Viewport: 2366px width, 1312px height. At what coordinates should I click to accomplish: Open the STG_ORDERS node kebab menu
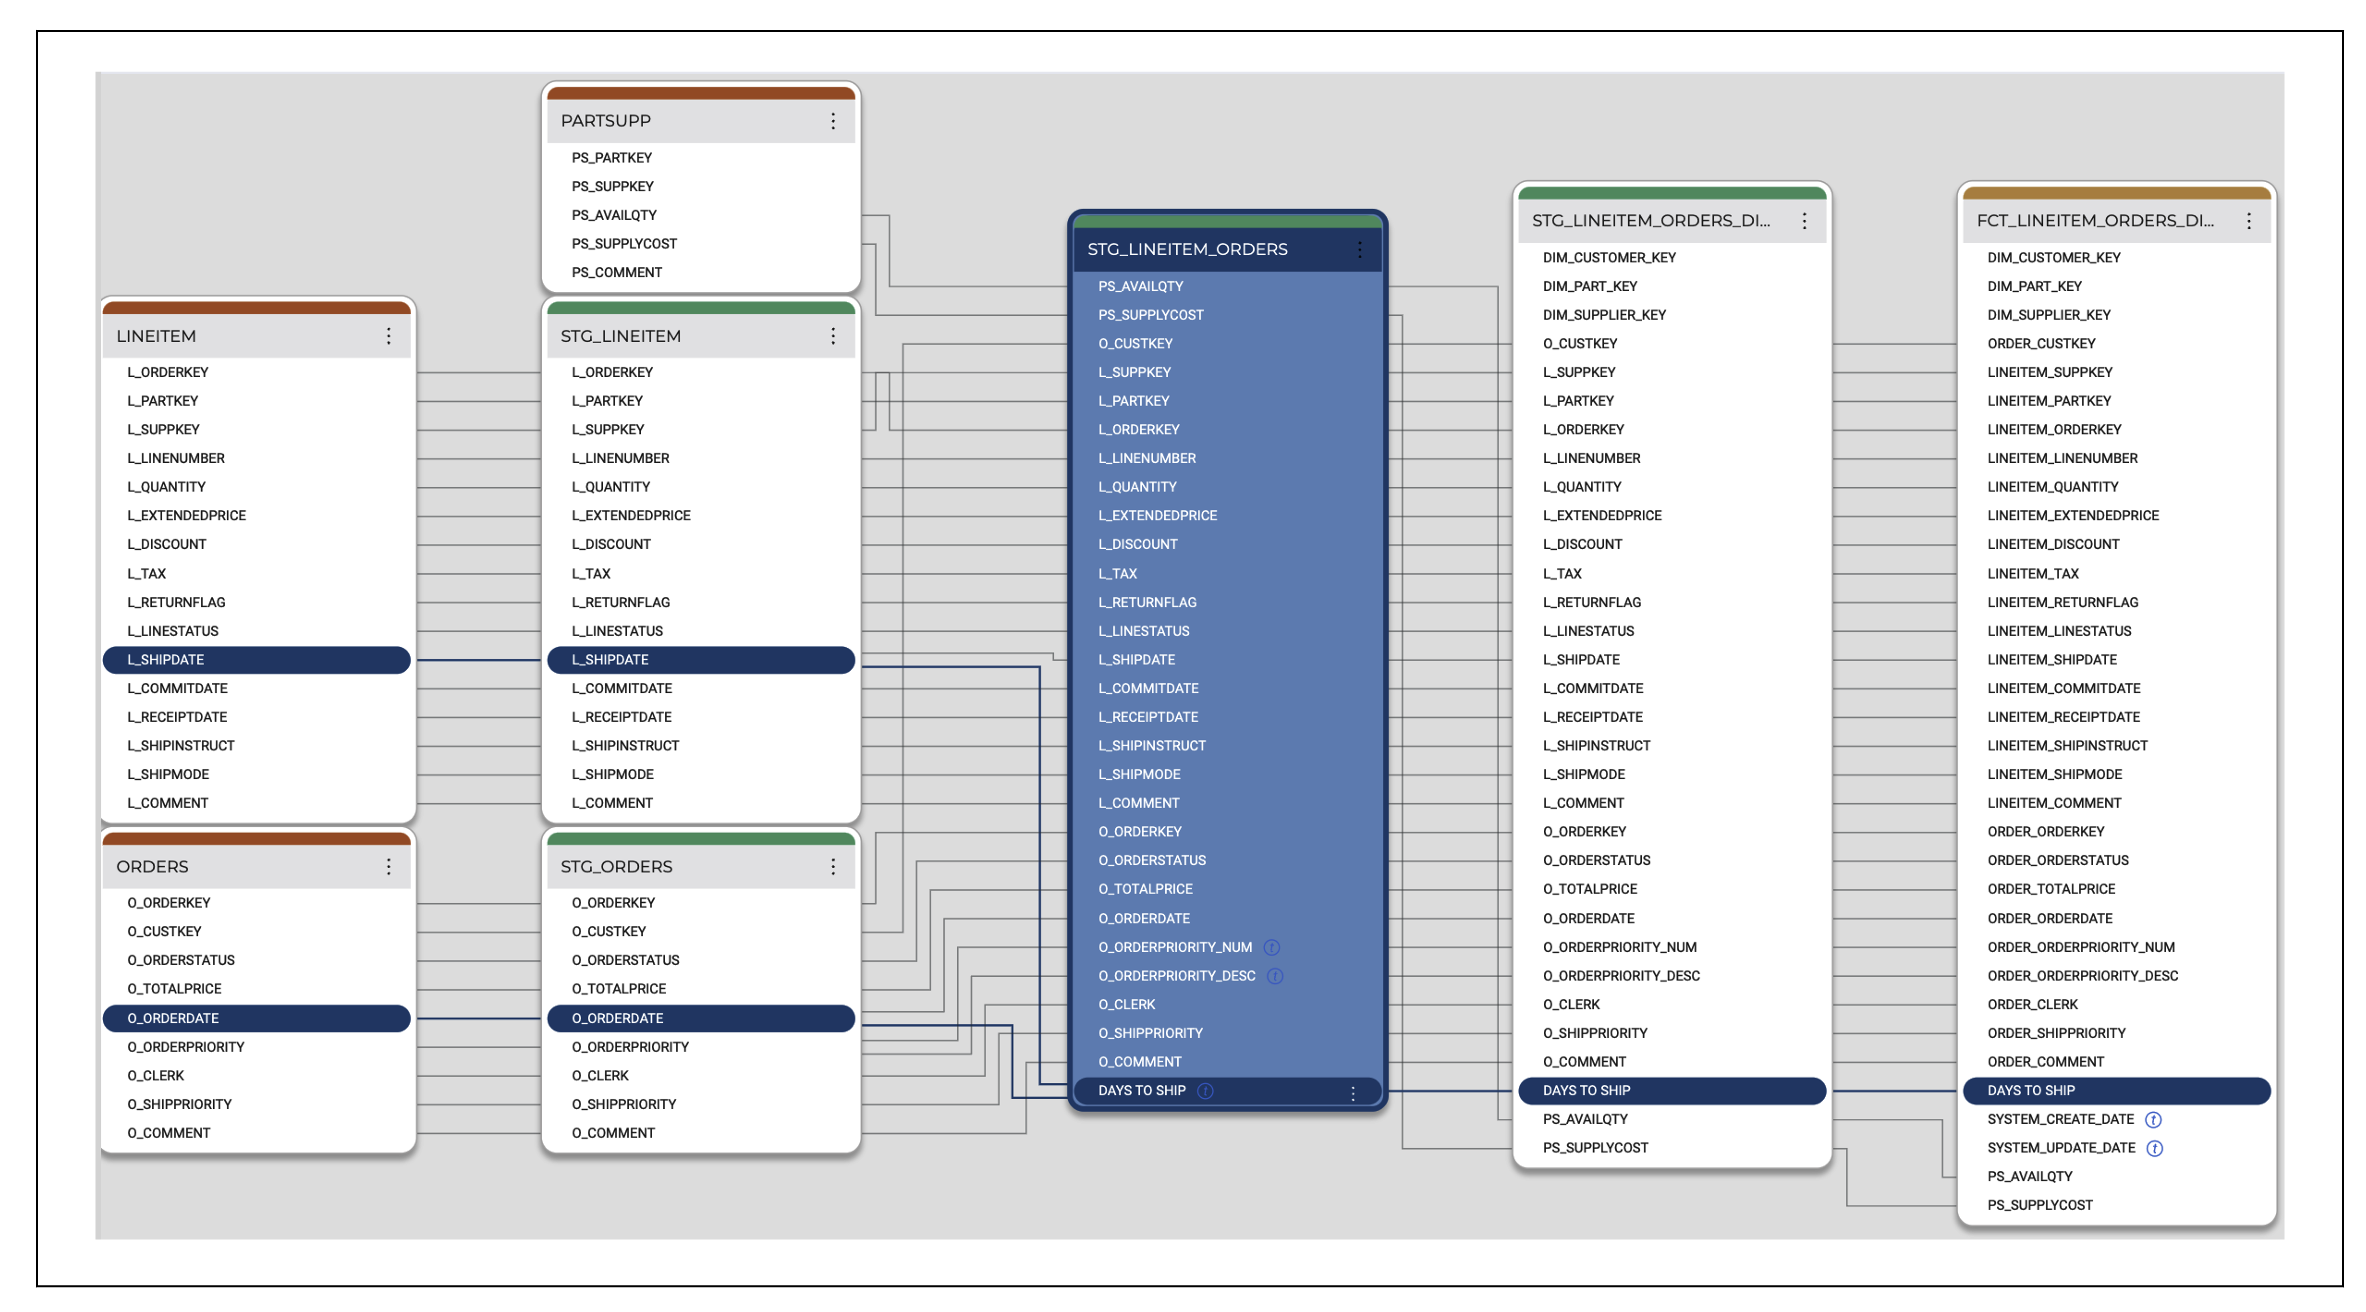(832, 867)
